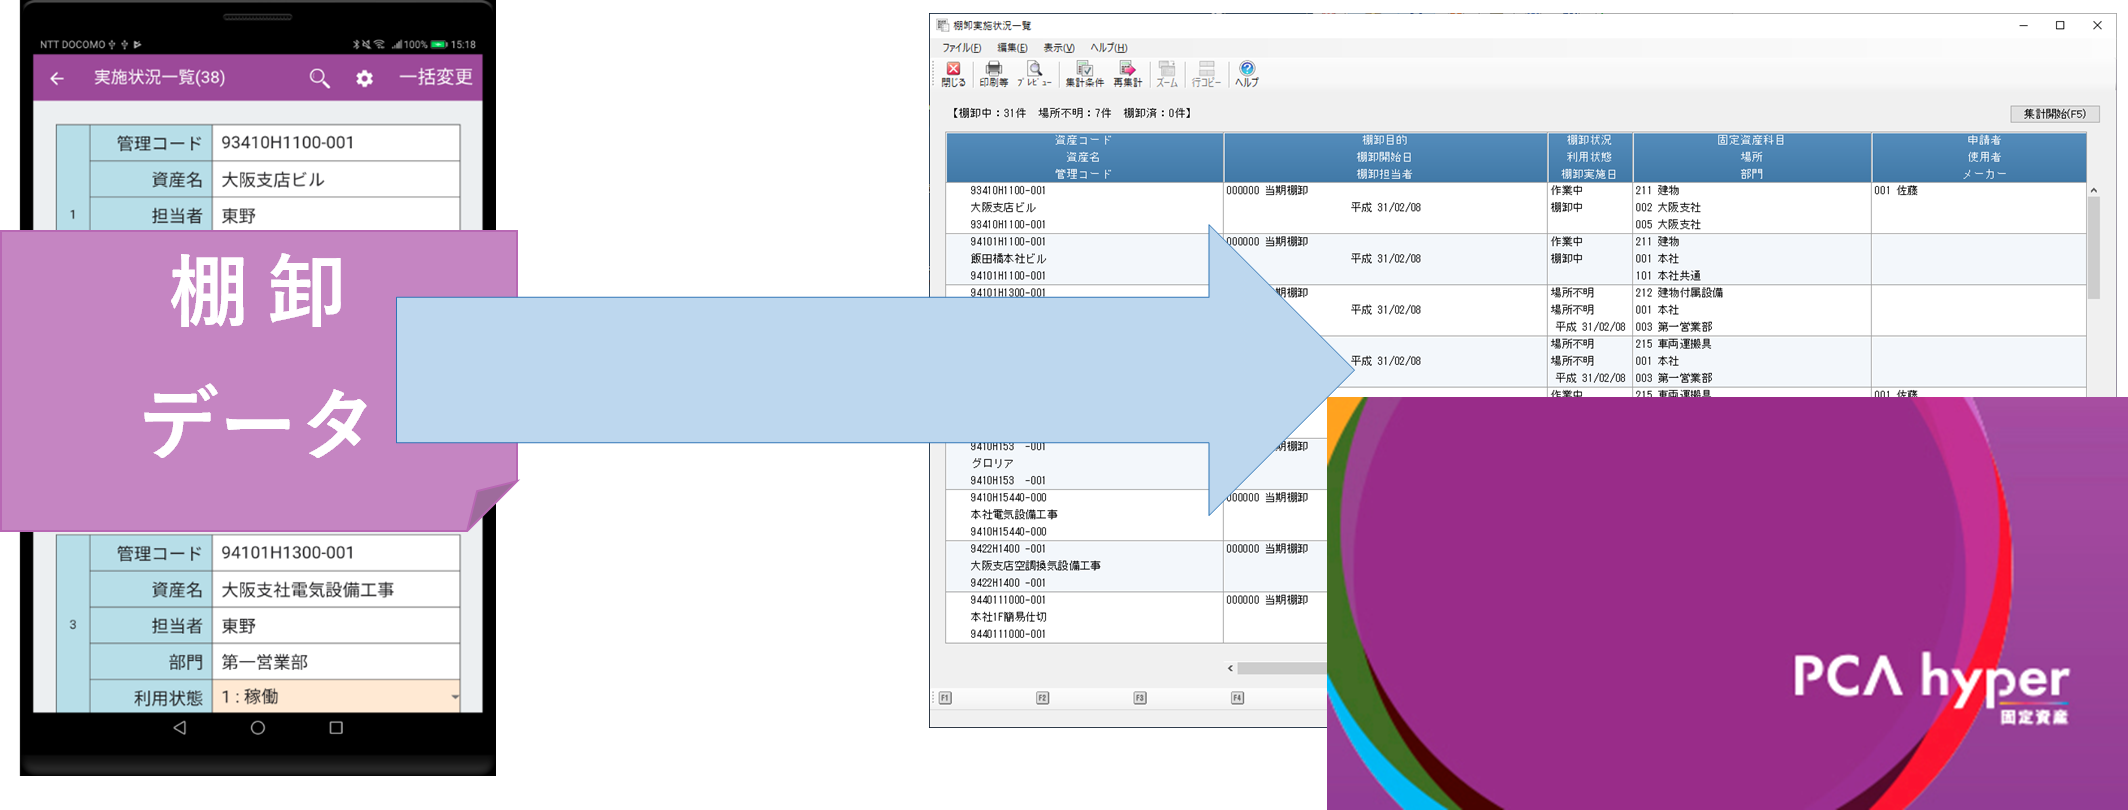The height and width of the screenshot is (810, 2128).
Task: Click the cell 215 車両運搬具
Action: (1673, 344)
